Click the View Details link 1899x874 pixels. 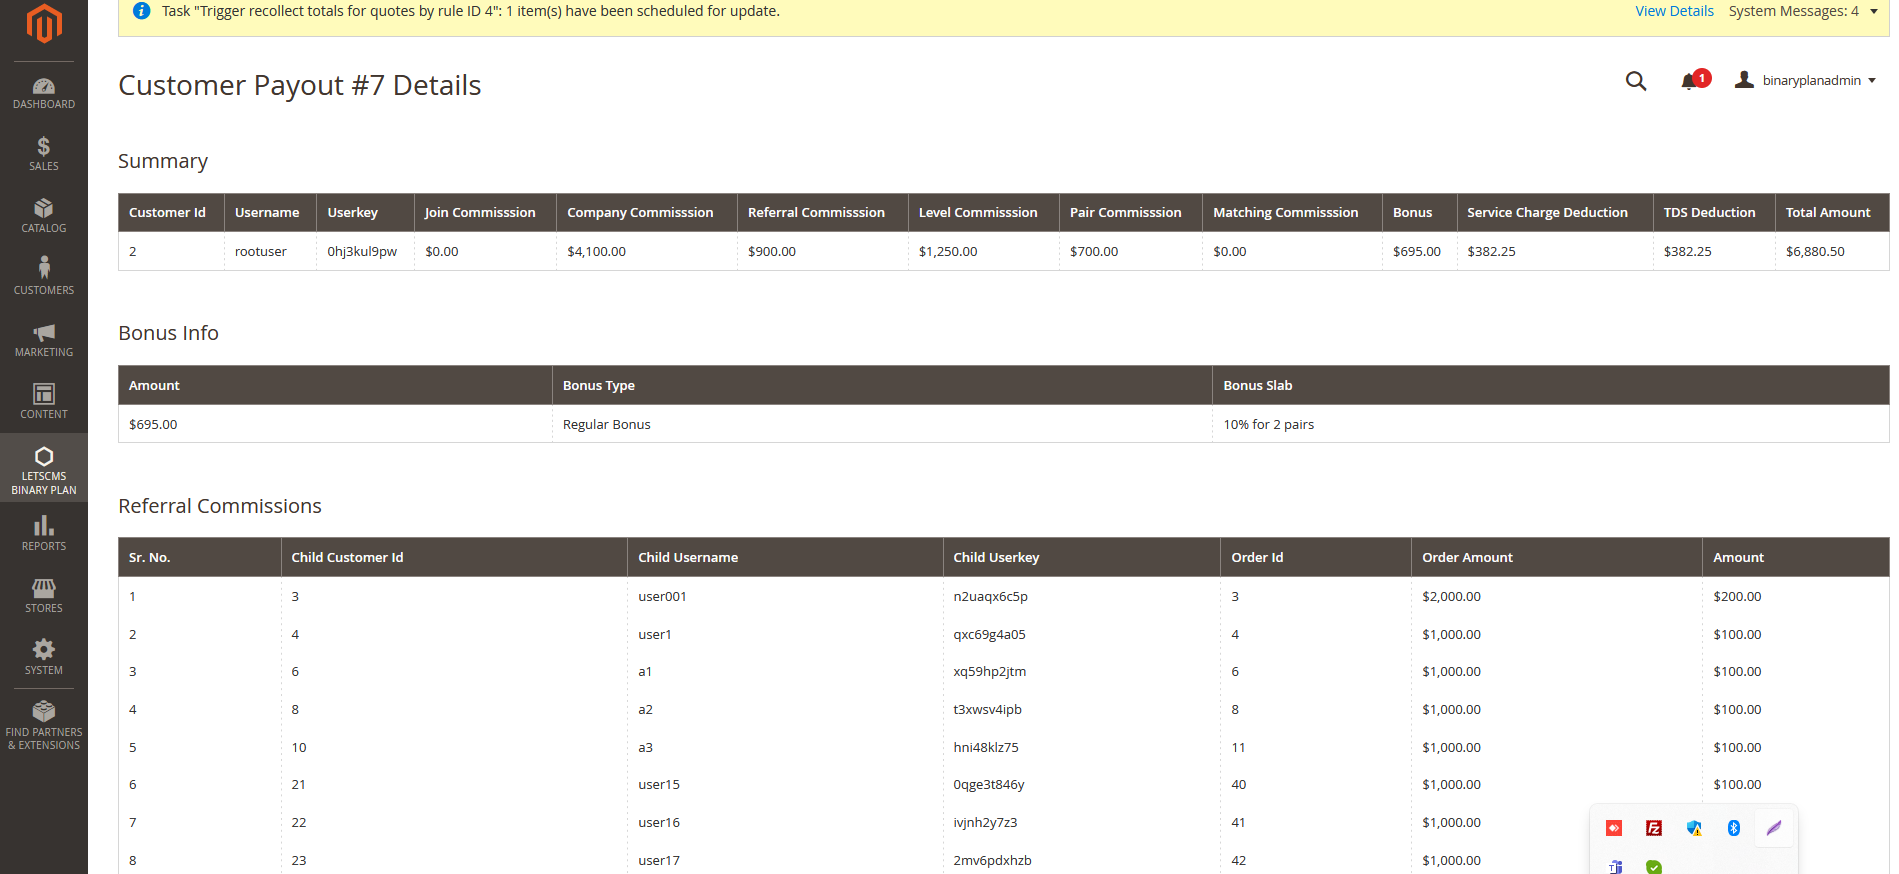point(1673,11)
